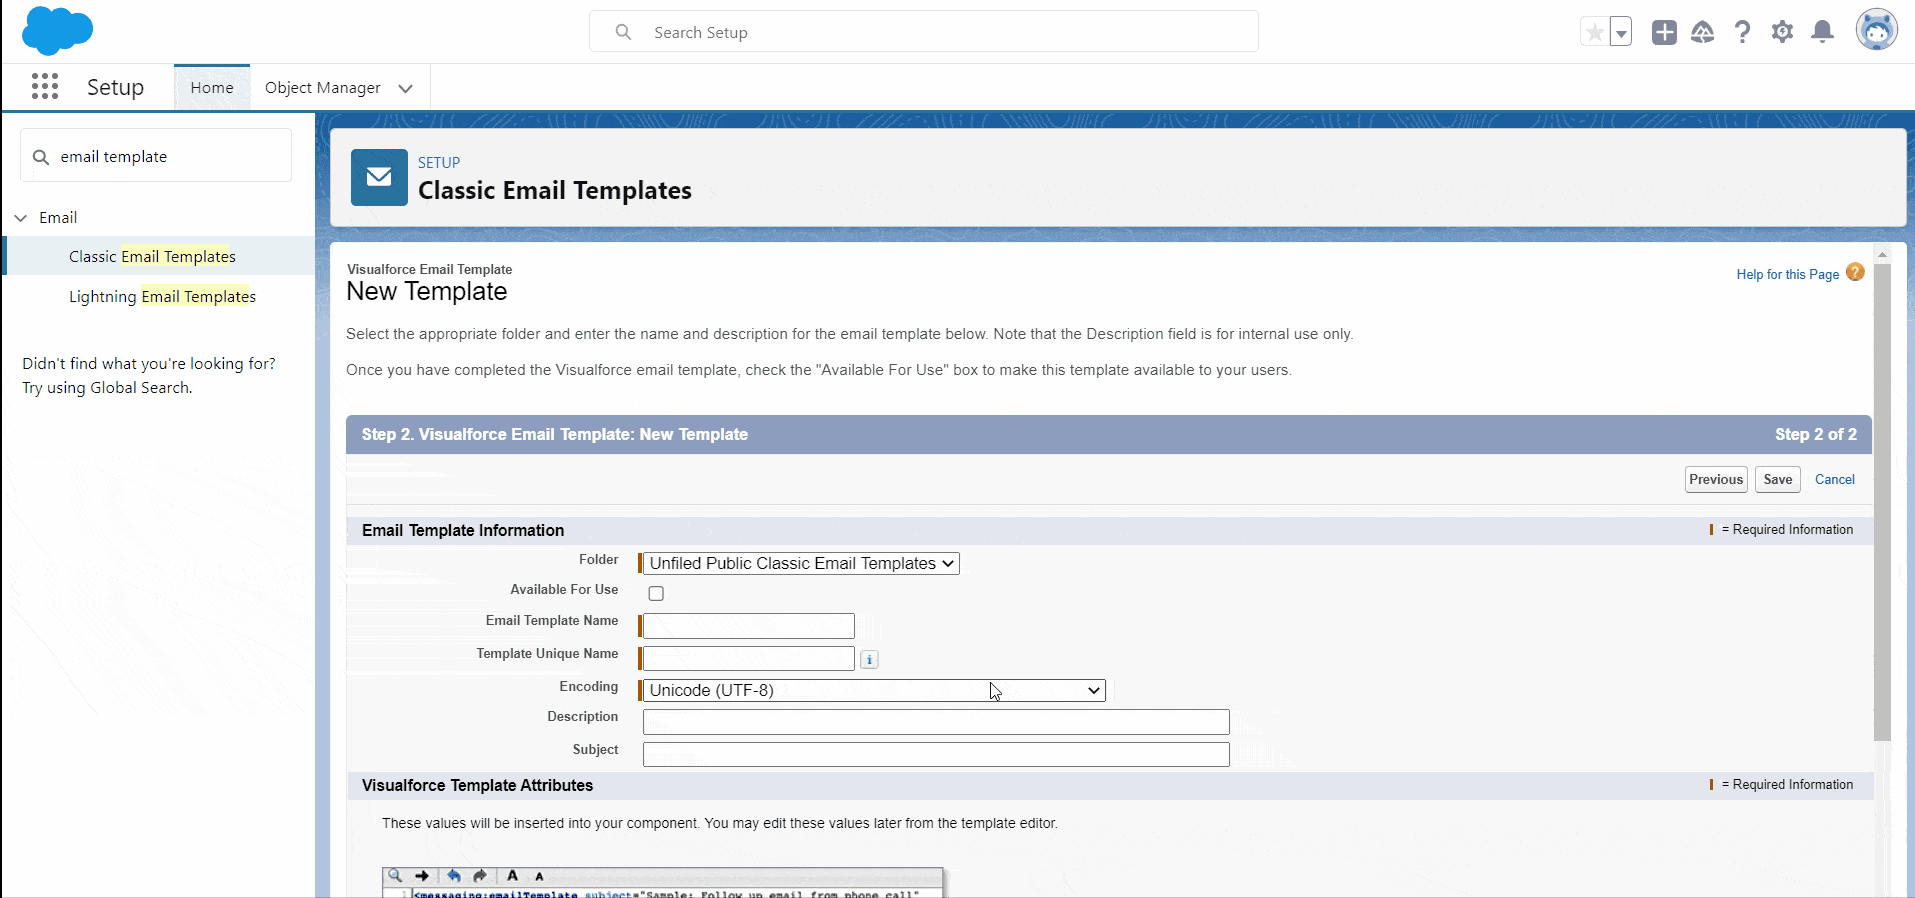Click the Salesforce cloud logo

[57, 30]
